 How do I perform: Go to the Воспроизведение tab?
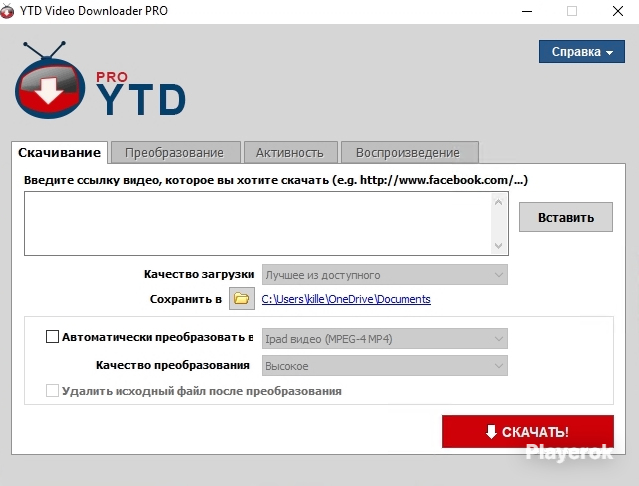(410, 152)
